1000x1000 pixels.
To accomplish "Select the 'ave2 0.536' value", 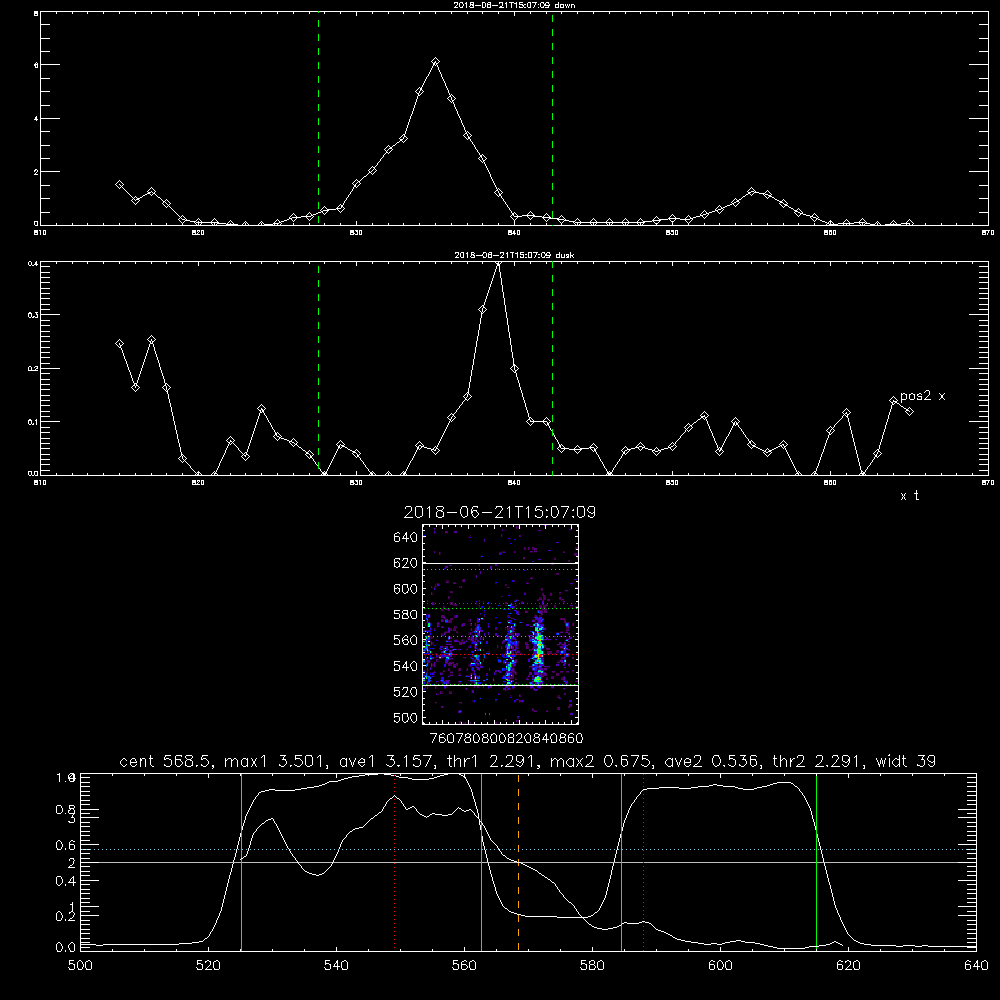I will [x=713, y=761].
